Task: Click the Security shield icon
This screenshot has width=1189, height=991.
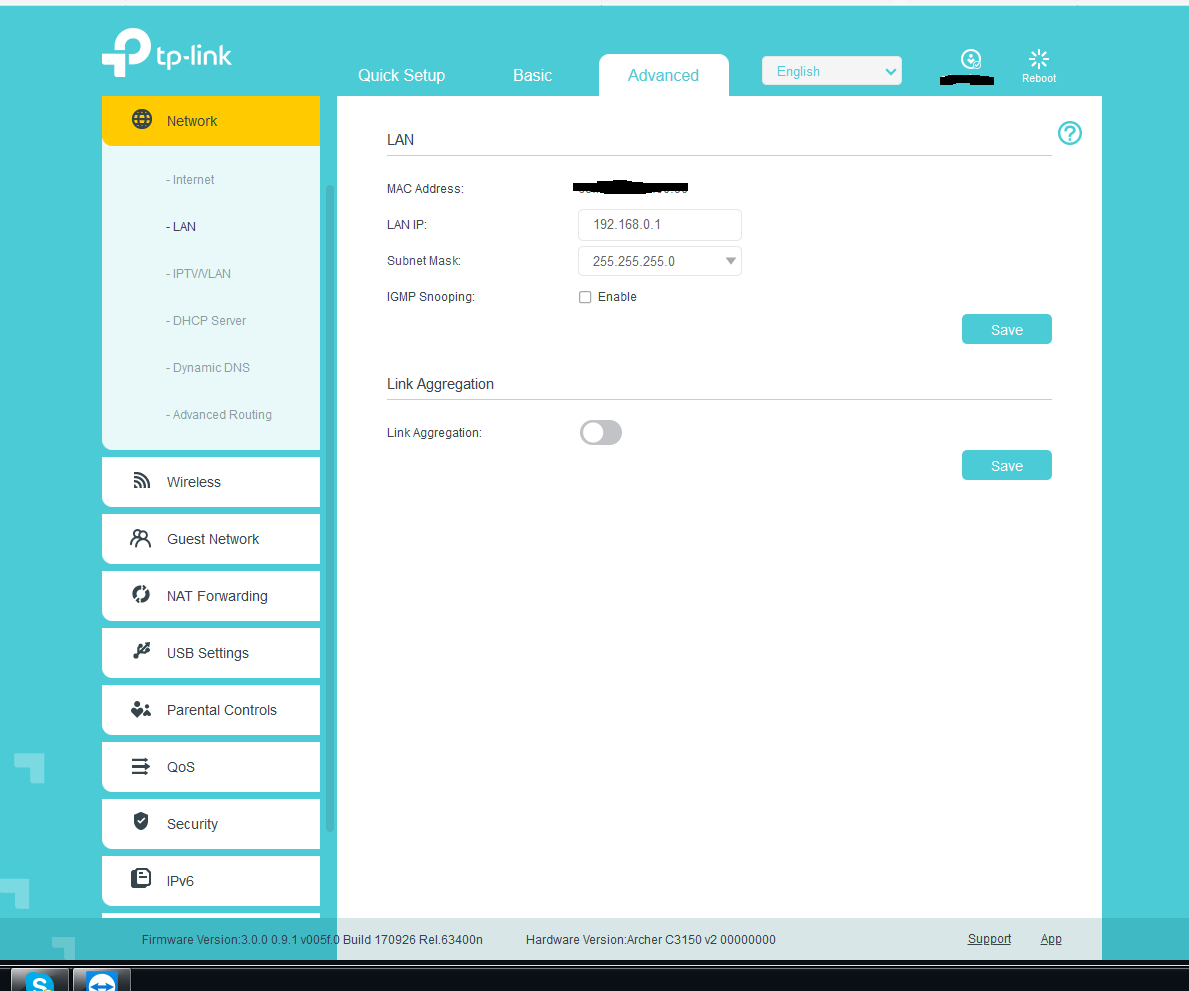Action: pyautogui.click(x=141, y=822)
